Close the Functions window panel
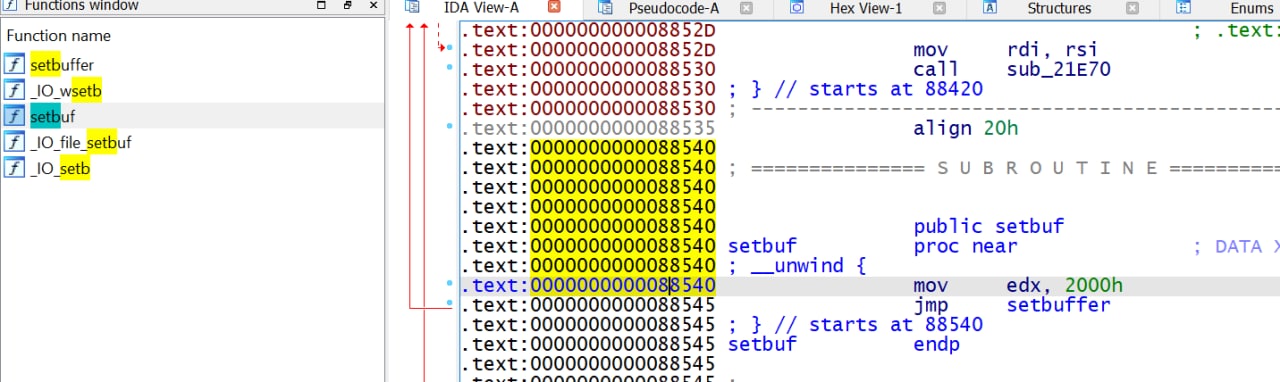The image size is (1280, 382). click(373, 5)
